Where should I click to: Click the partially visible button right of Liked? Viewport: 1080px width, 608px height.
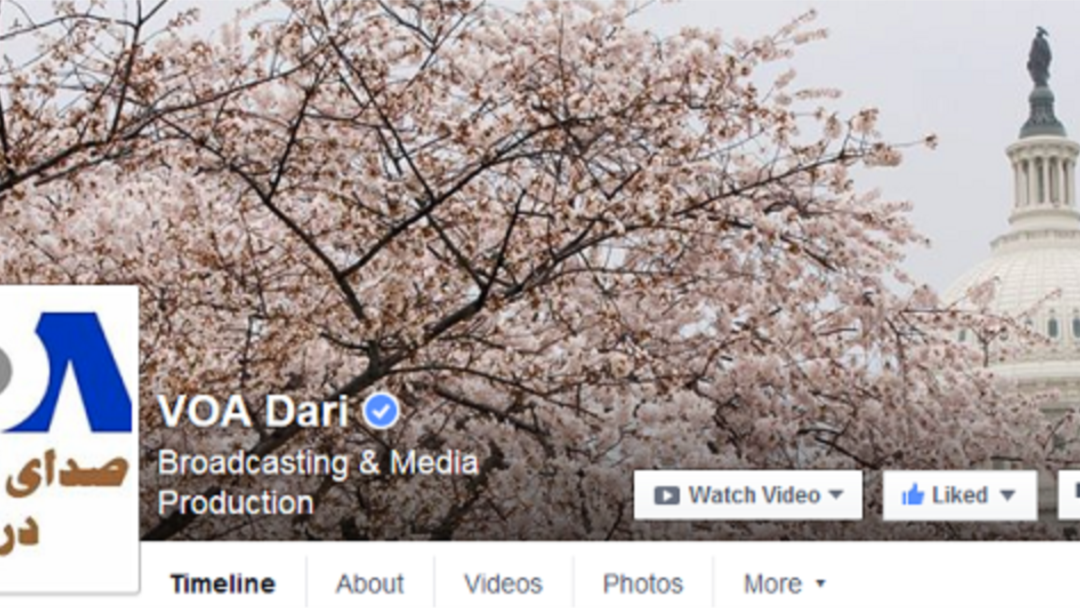pos(1069,495)
